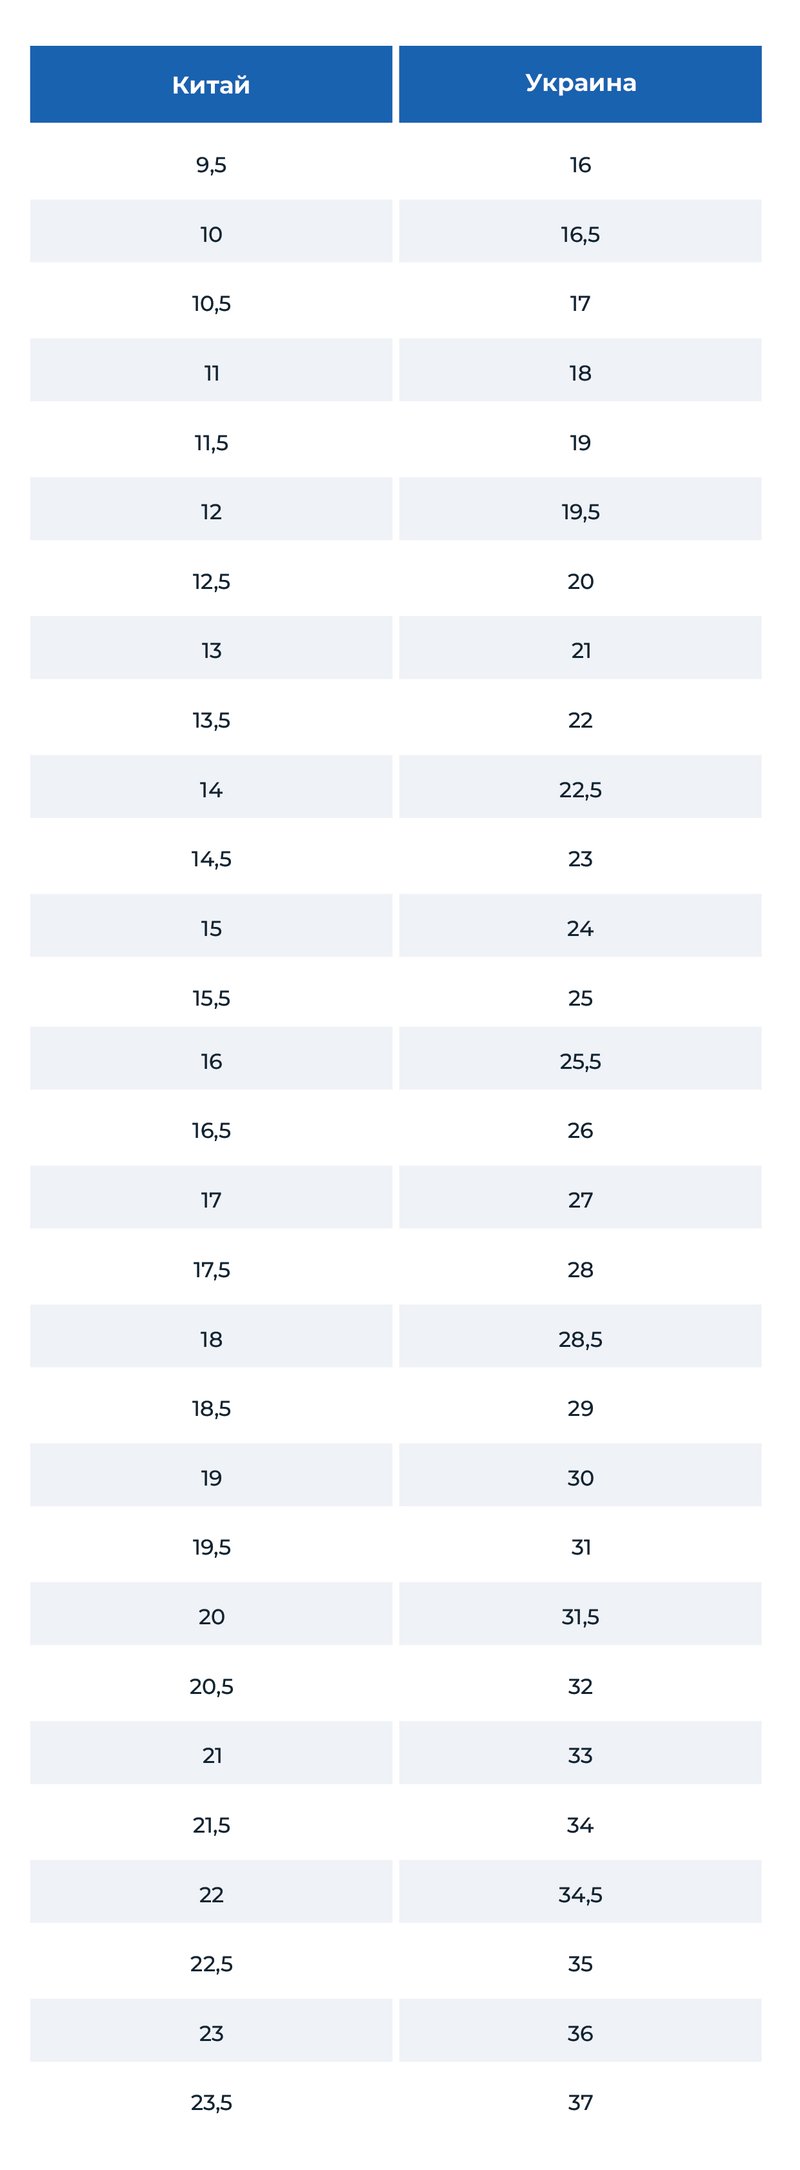The width and height of the screenshot is (800, 2170).
Task: Click the Китай column header
Action: pyautogui.click(x=211, y=84)
